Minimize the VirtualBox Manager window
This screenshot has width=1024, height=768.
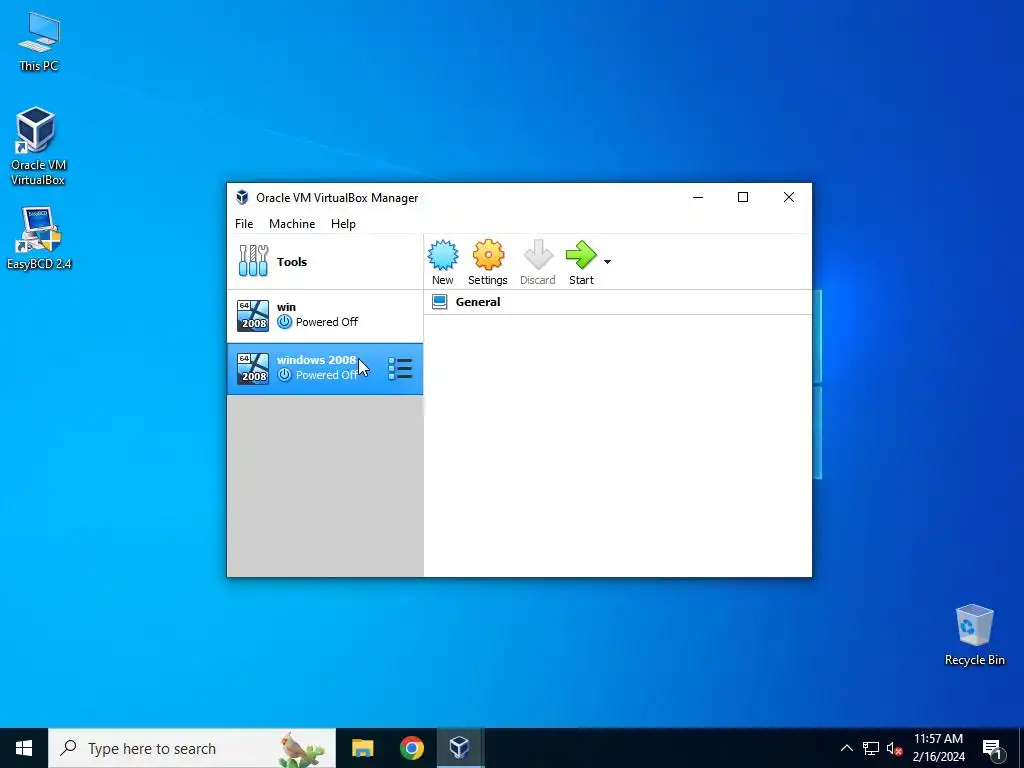[x=698, y=197]
